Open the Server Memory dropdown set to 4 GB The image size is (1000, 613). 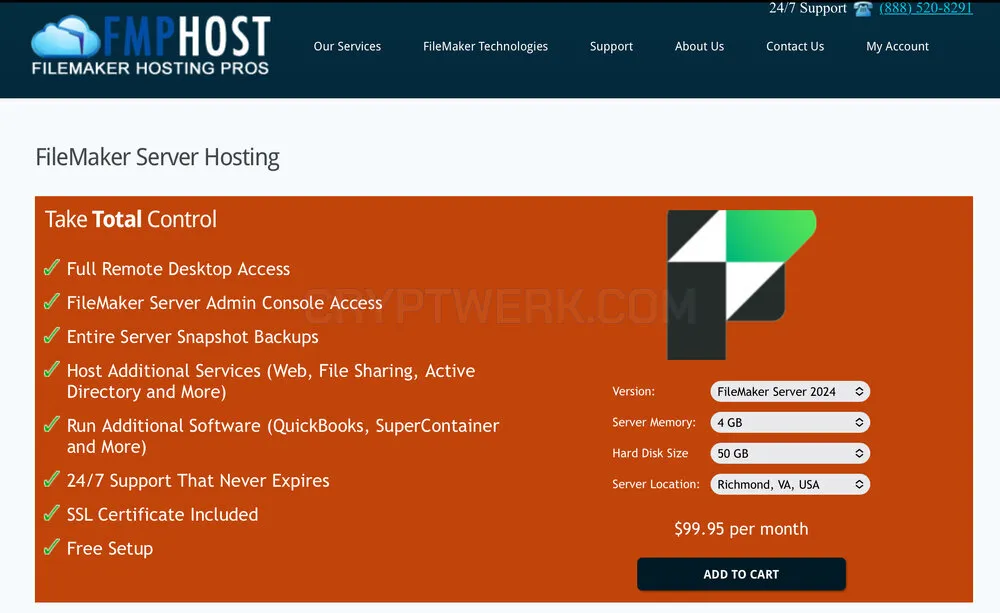coord(790,422)
